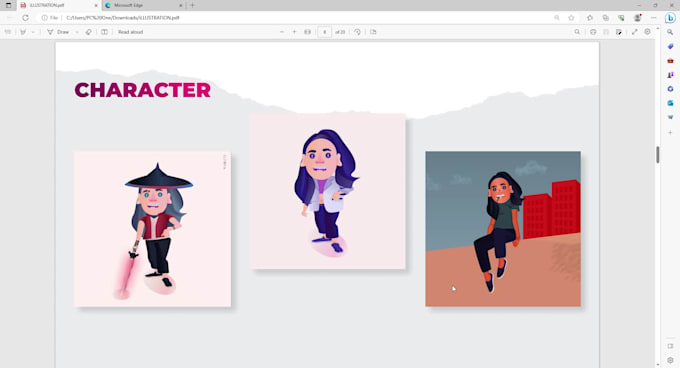Open sidebar settings gear at bottom
The width and height of the screenshot is (680, 368).
tap(670, 360)
